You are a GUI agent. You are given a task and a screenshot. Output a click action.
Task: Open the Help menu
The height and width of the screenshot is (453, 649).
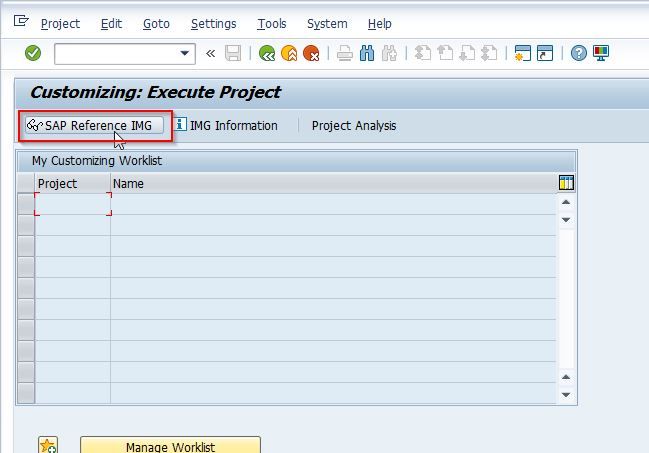pyautogui.click(x=380, y=24)
